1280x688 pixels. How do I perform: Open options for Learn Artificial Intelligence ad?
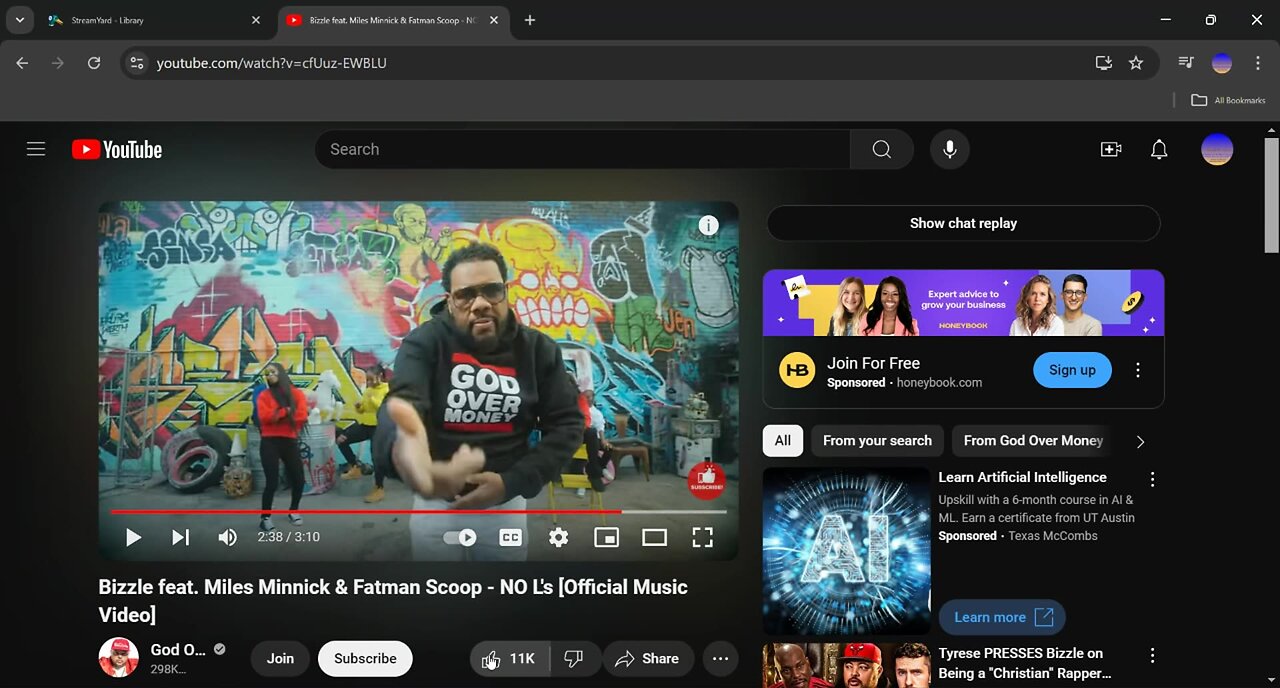click(1152, 479)
